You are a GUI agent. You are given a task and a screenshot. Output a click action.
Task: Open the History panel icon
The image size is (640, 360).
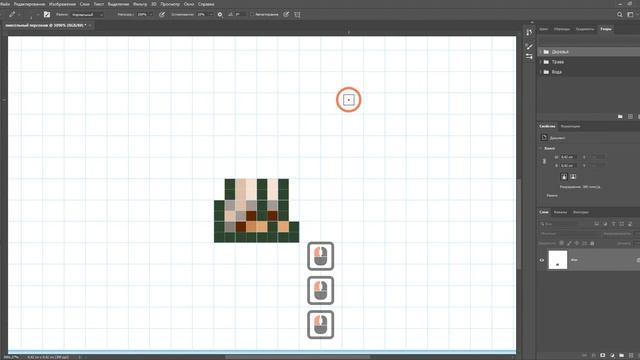529,32
